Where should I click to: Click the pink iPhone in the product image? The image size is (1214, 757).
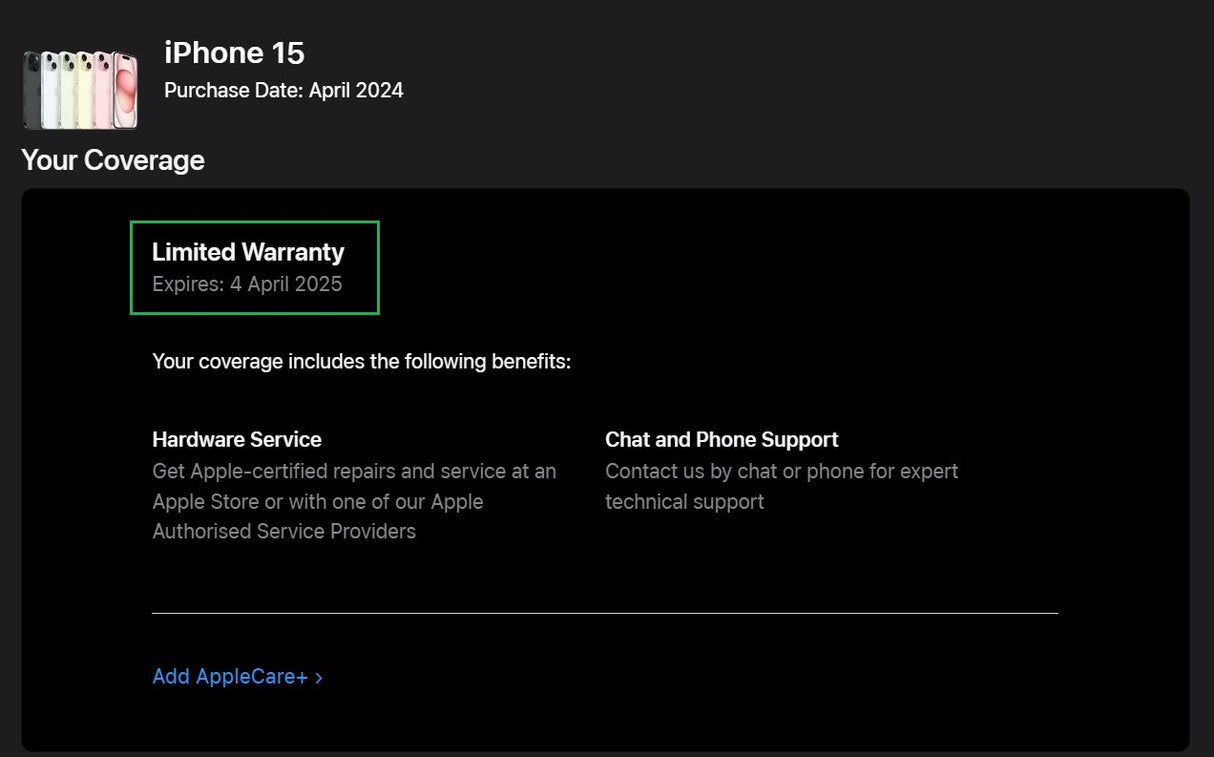click(124, 91)
